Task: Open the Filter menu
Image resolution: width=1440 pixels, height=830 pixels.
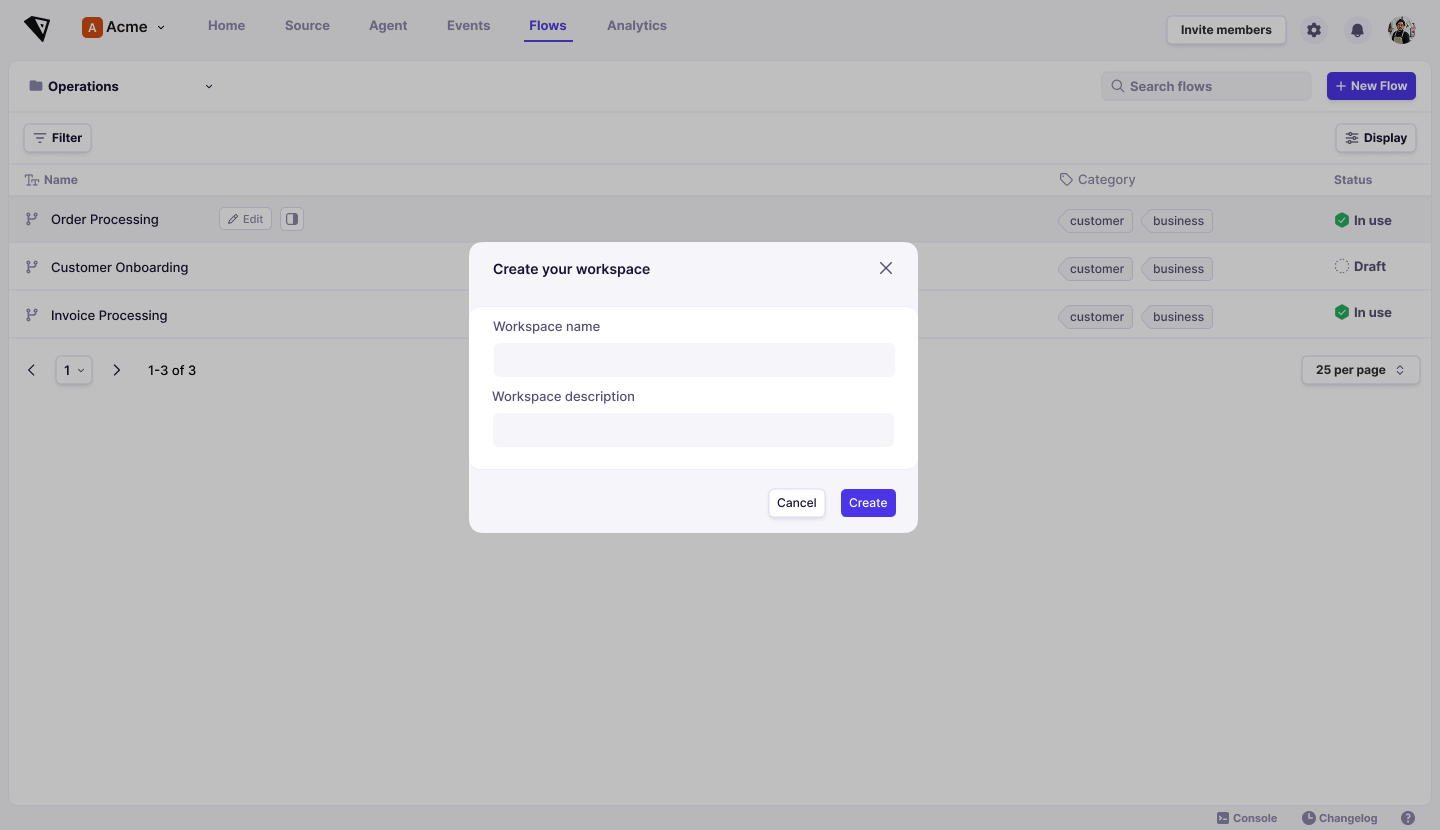Action: [57, 138]
